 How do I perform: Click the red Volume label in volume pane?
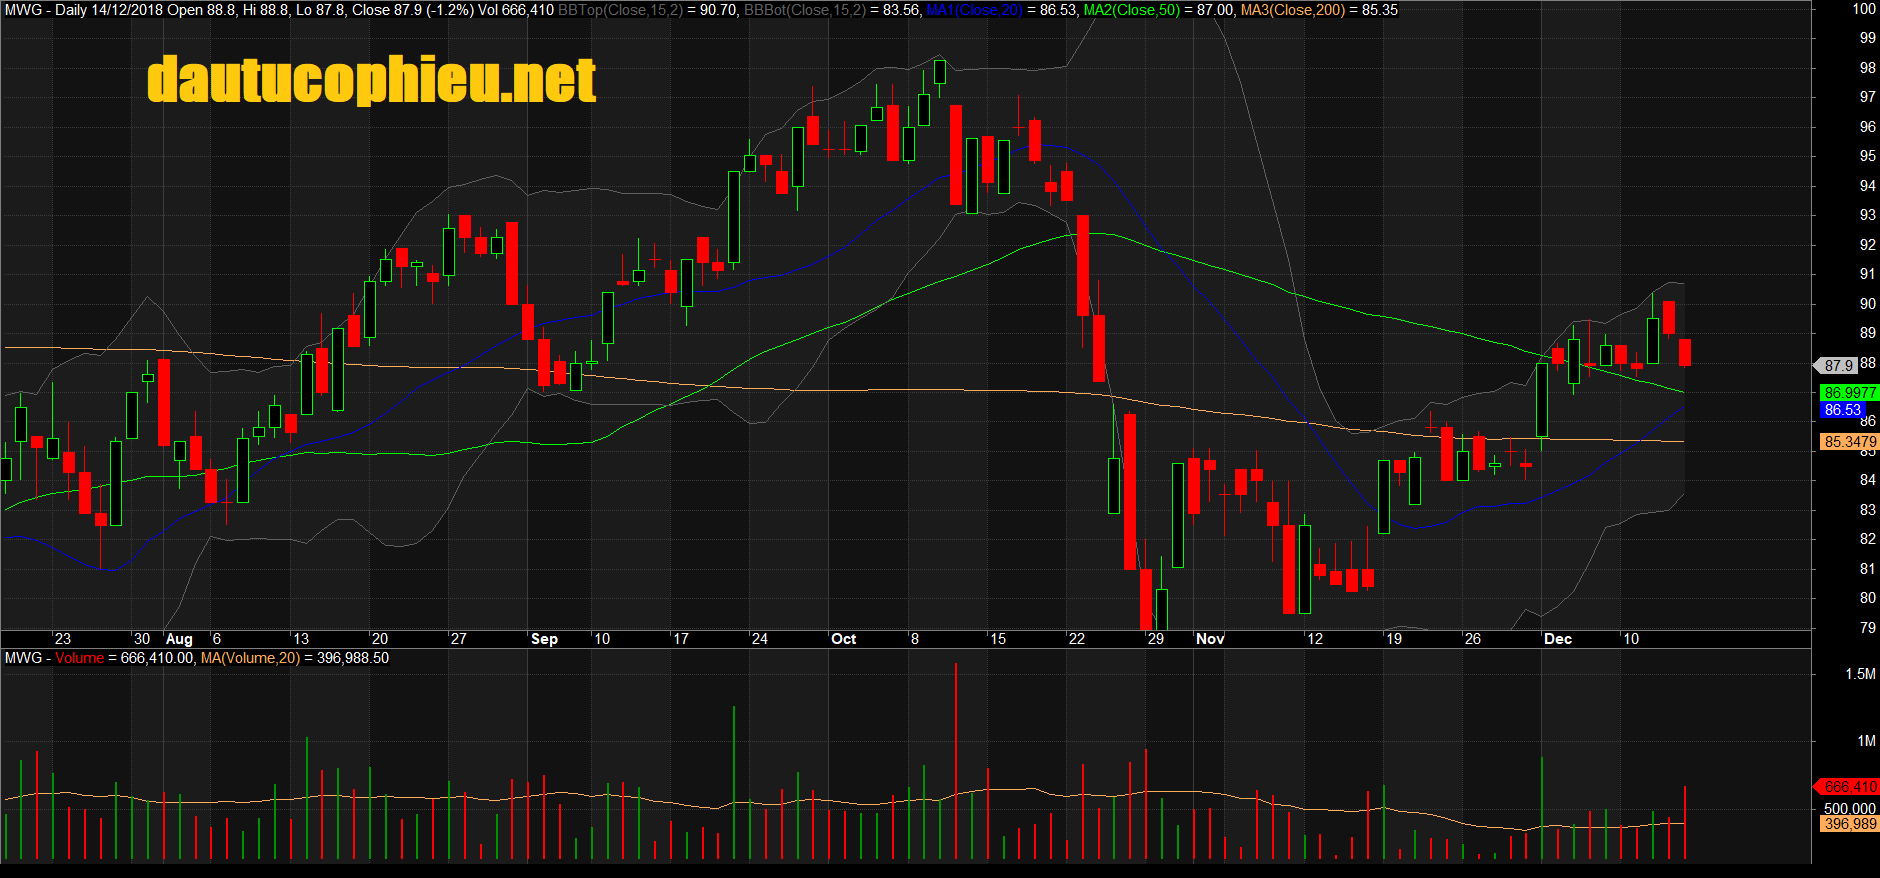tap(79, 658)
